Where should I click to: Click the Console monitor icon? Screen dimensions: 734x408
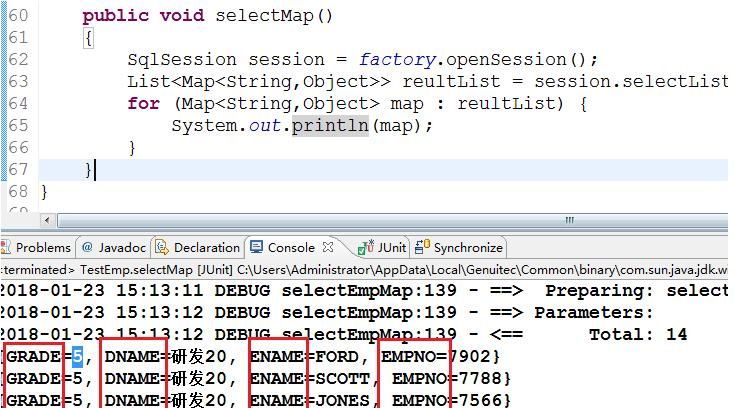pyautogui.click(x=257, y=247)
